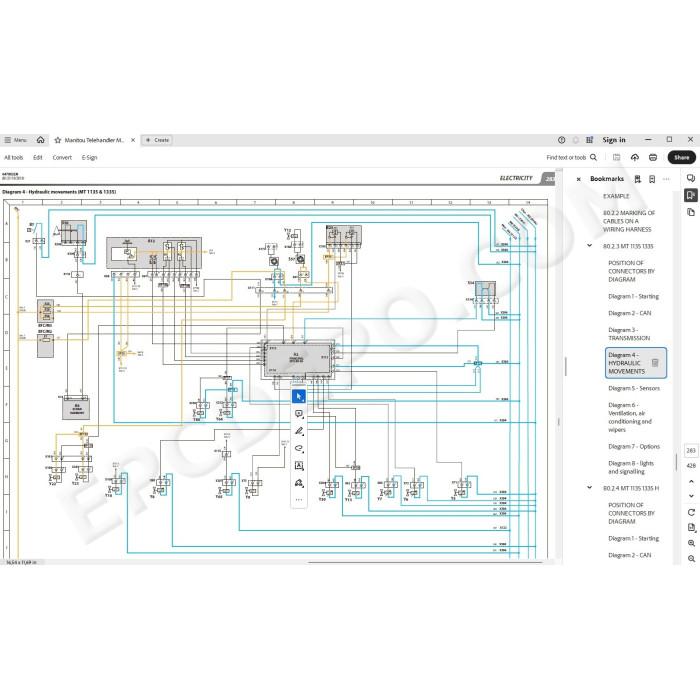Go to previous page with up arrow
Screen dimensions: 700x700
[691, 481]
